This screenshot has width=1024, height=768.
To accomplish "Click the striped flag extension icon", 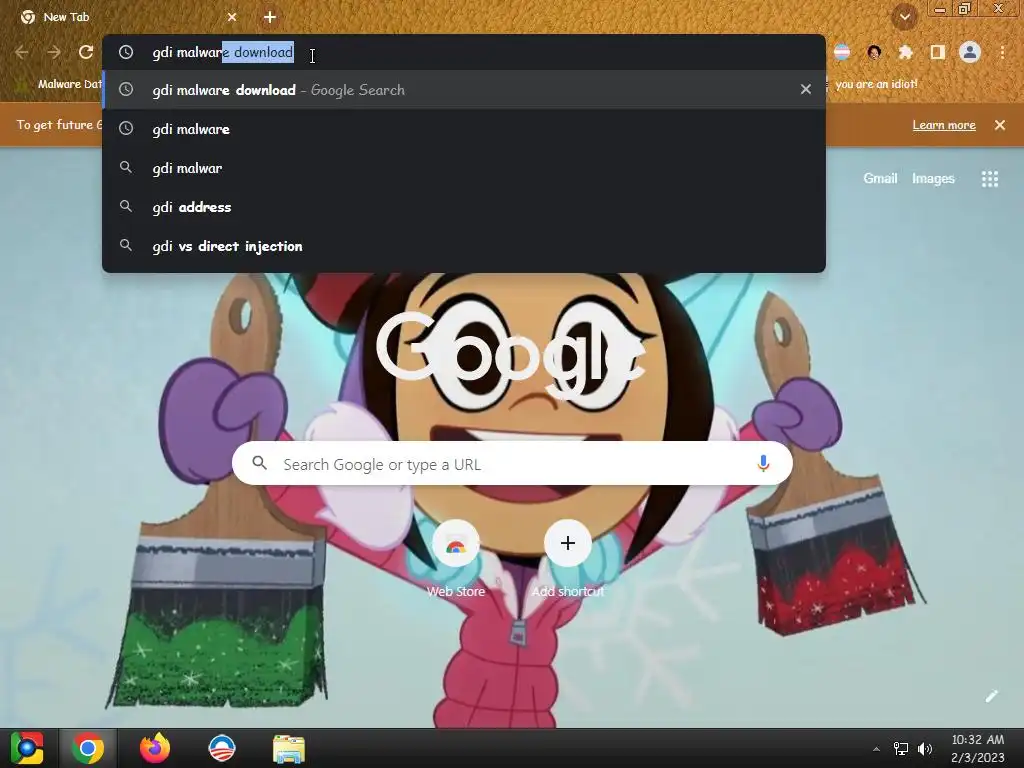I will (x=842, y=52).
